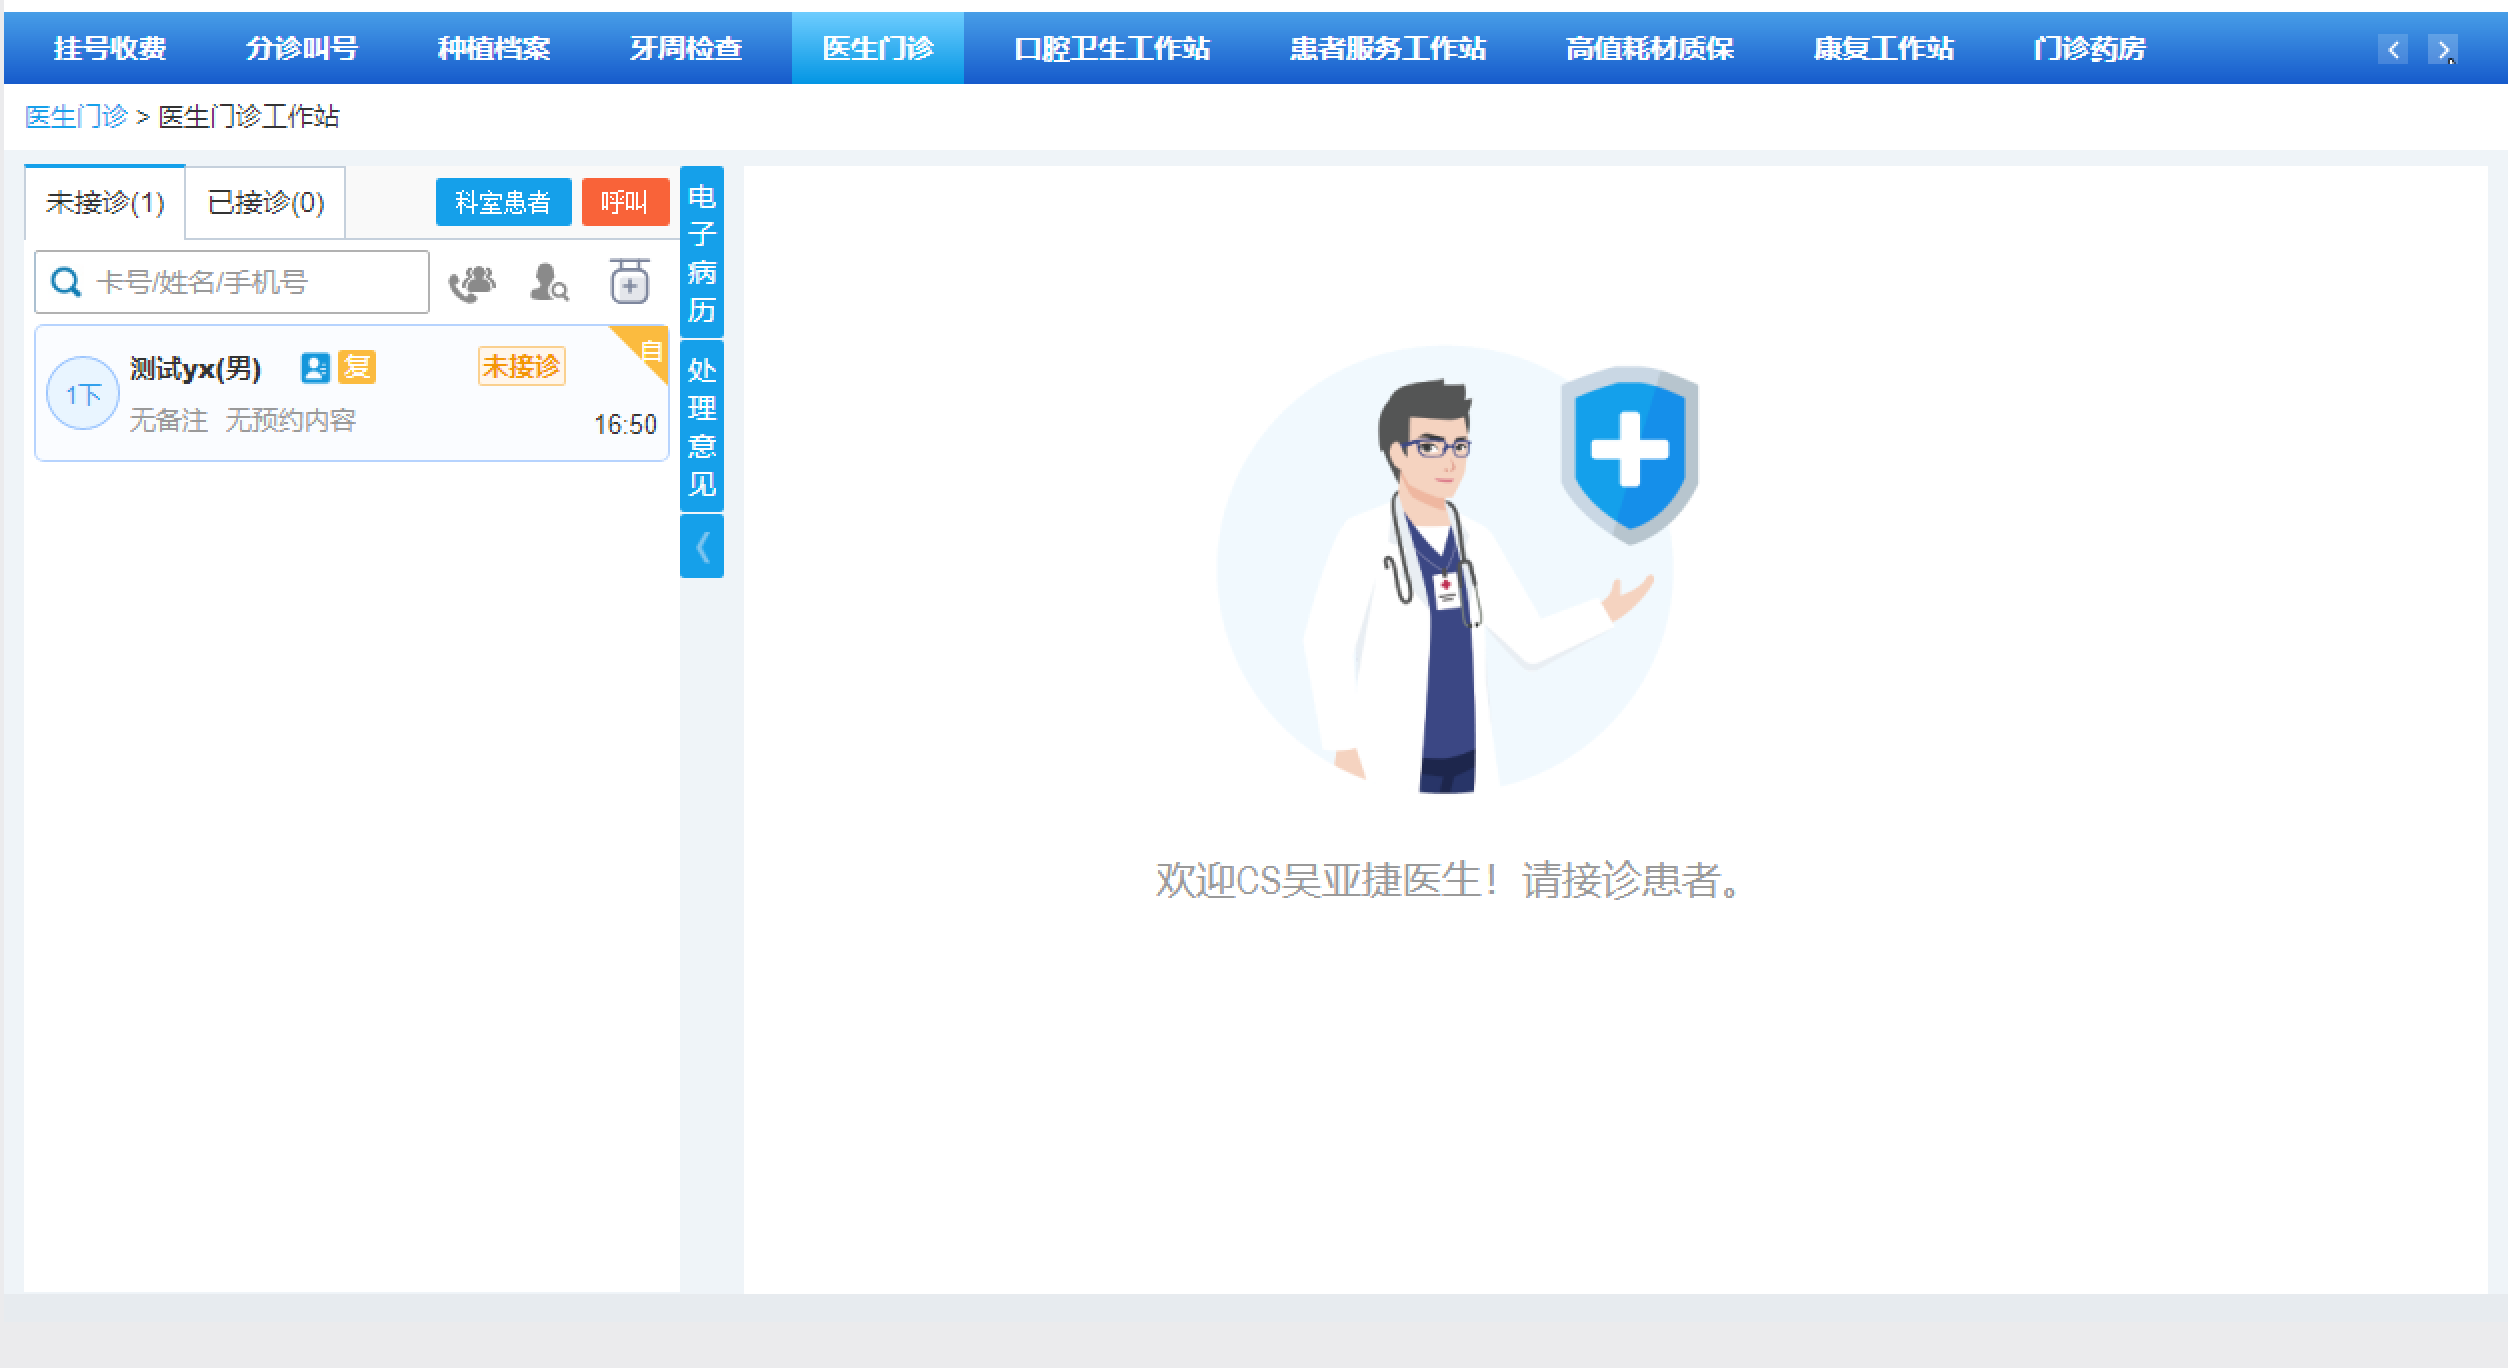Click the patient search person icon

tap(548, 283)
